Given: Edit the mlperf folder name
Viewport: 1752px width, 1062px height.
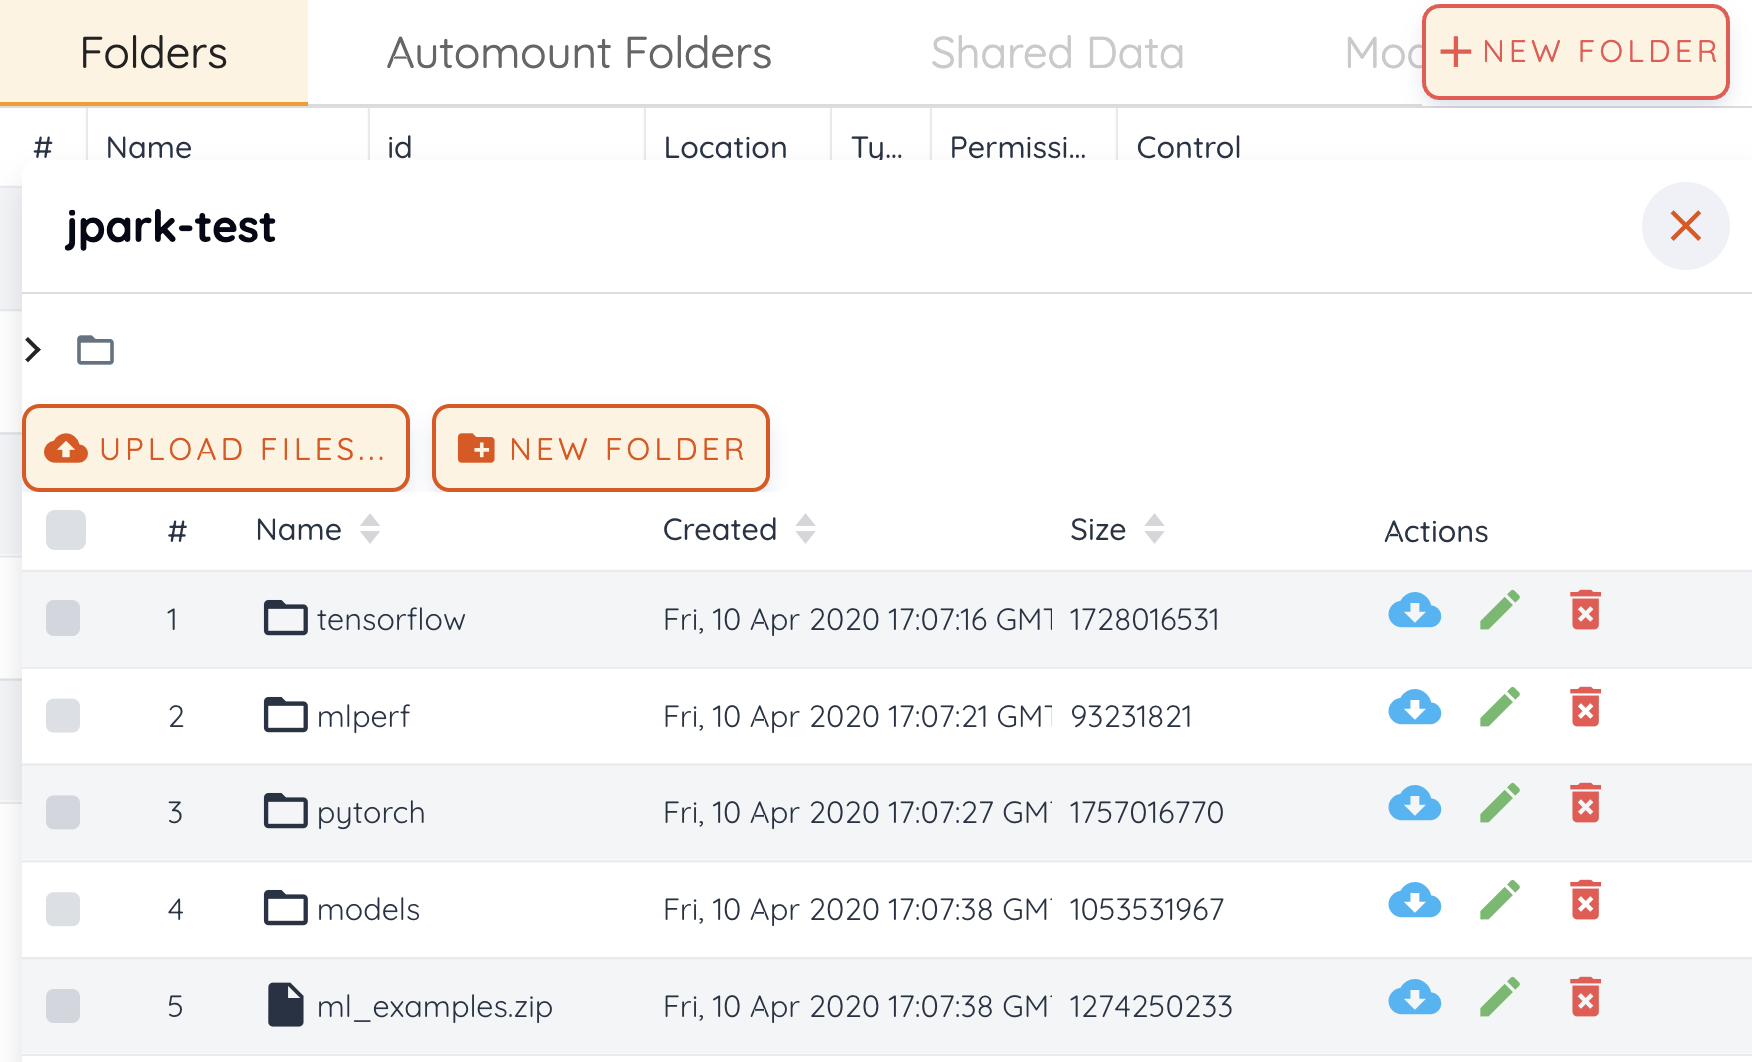Looking at the screenshot, I should [x=1500, y=707].
